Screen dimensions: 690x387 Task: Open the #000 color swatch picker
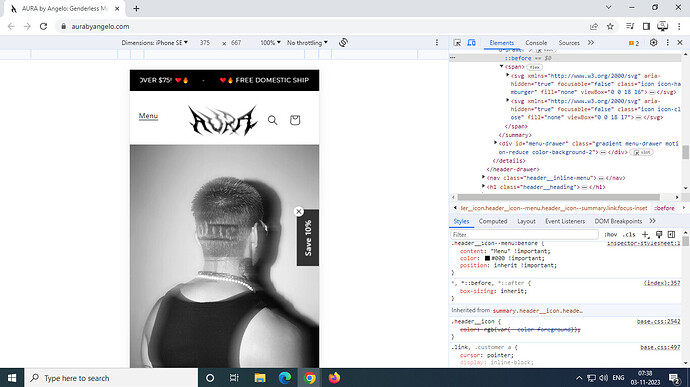pyautogui.click(x=487, y=258)
